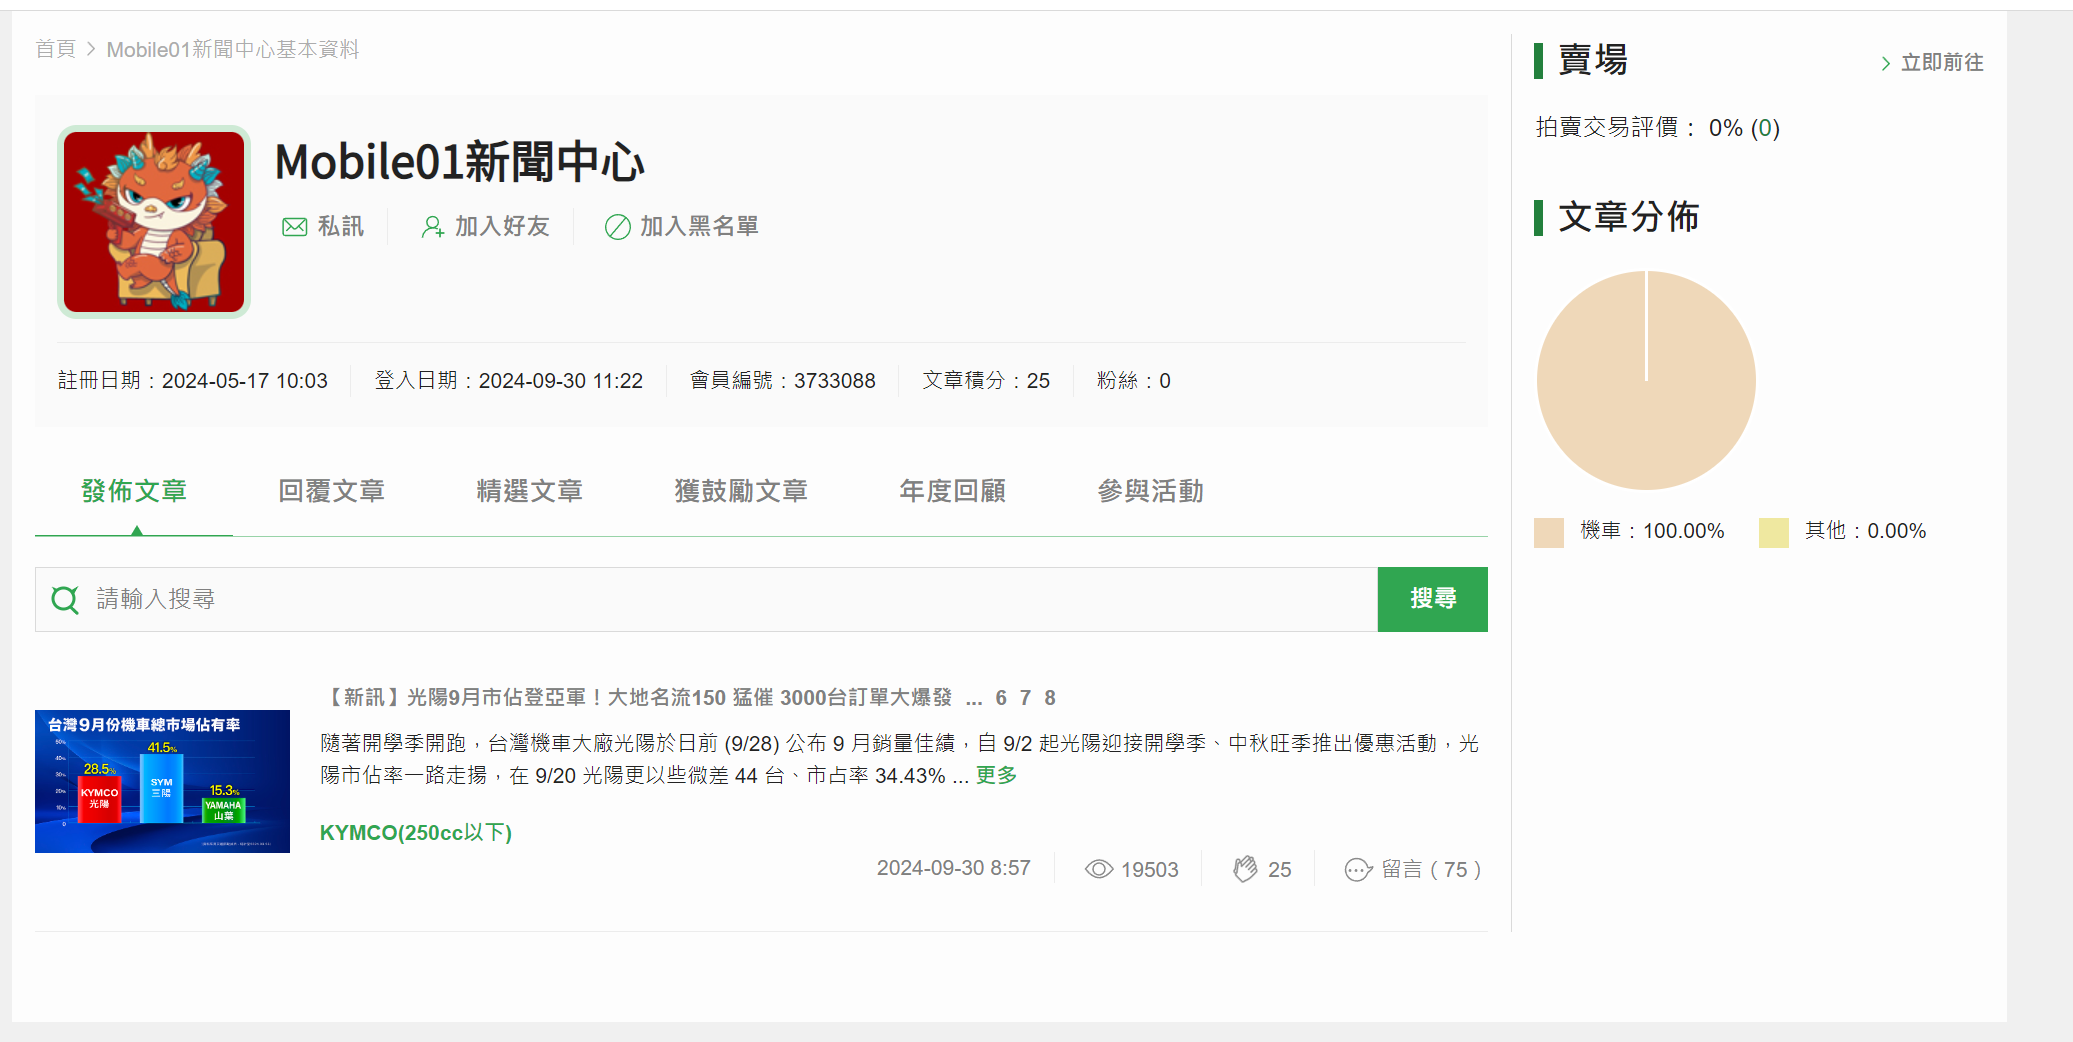This screenshot has height=1042, width=2073.
Task: Open the dragon profile avatar
Action: (154, 222)
